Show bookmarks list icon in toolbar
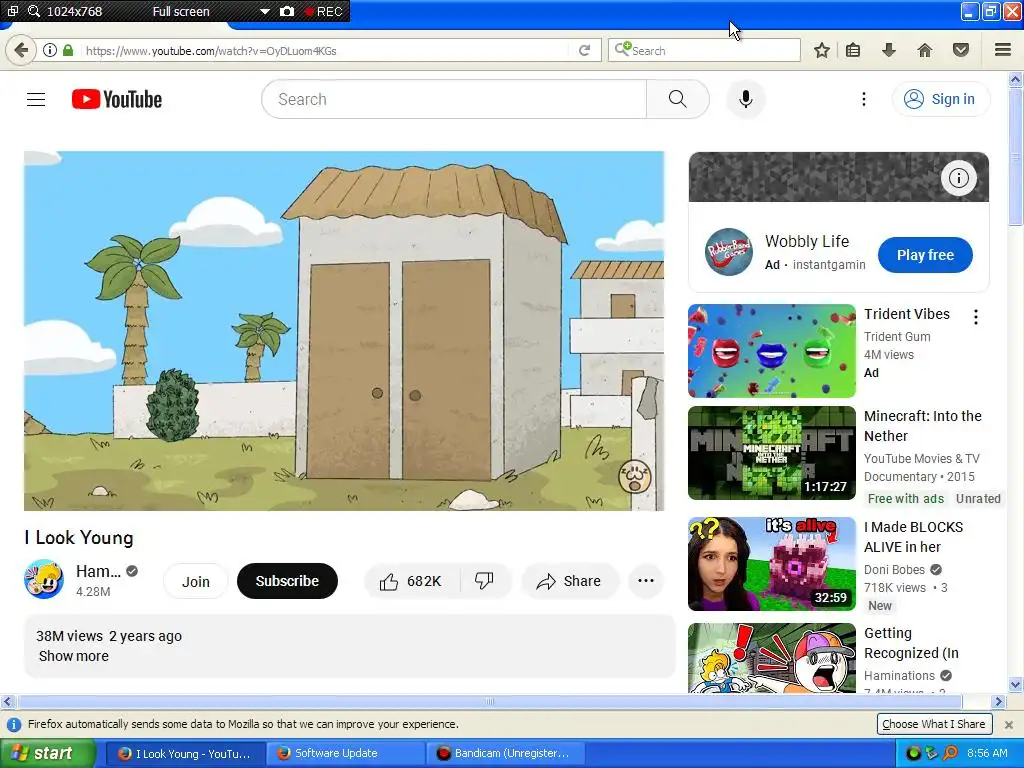The image size is (1024, 768). coord(853,50)
